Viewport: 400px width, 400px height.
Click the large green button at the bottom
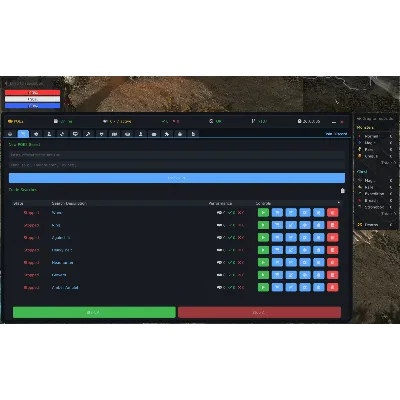pyautogui.click(x=94, y=312)
